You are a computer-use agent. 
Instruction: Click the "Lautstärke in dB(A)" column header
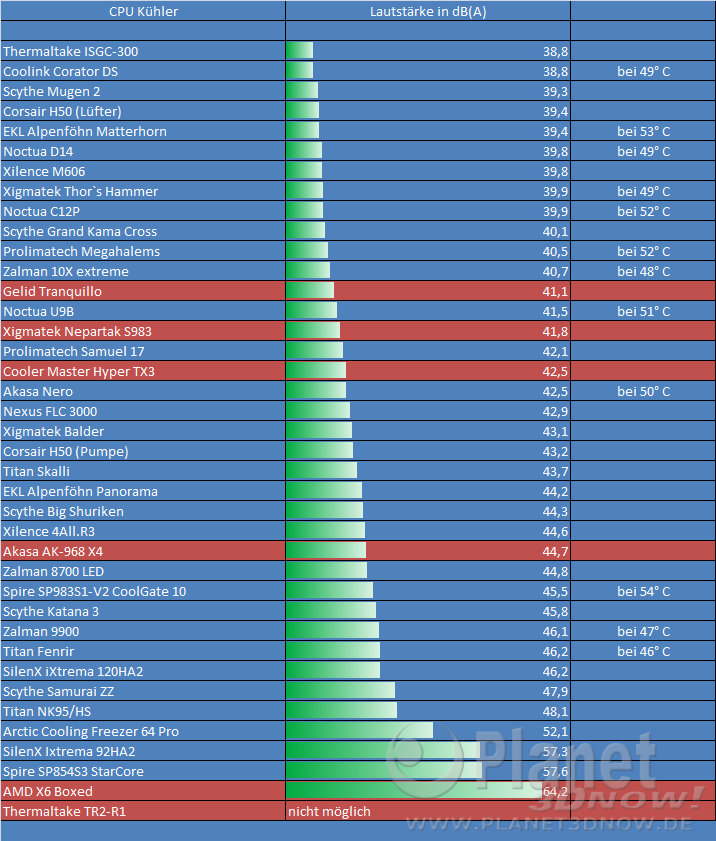(x=427, y=12)
